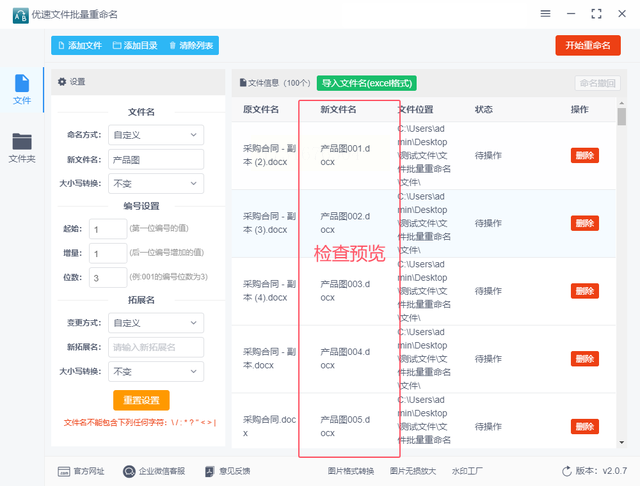Screen dimensions: 640x486
Task: Click the 状态 column header
Action: click(x=484, y=109)
